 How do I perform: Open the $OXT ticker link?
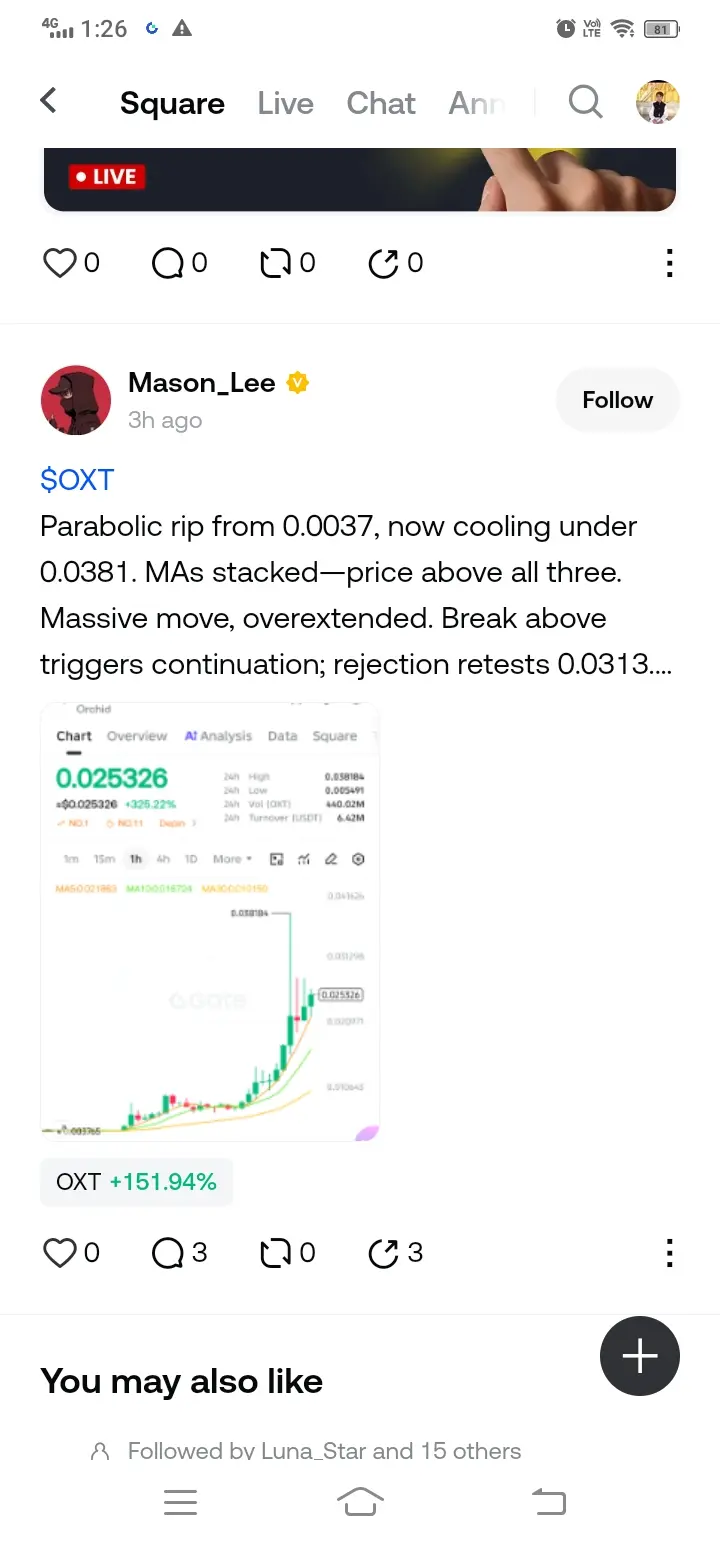(77, 480)
